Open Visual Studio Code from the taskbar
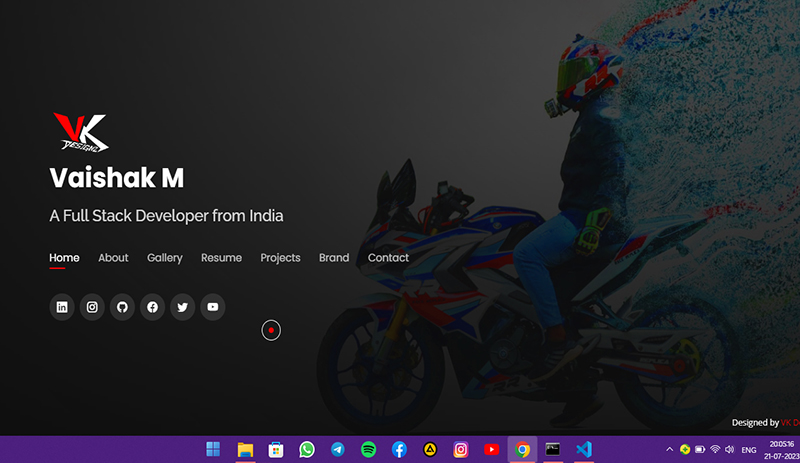The height and width of the screenshot is (463, 800). (x=584, y=449)
